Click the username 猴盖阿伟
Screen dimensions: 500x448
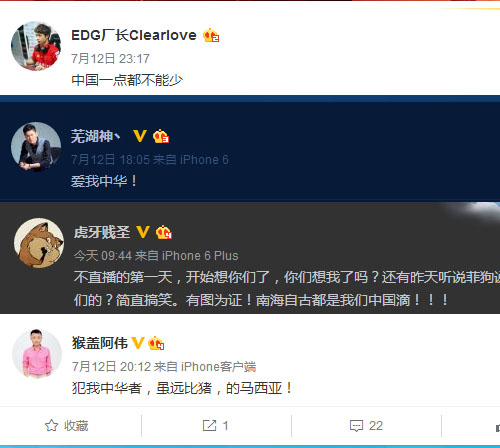(x=100, y=343)
